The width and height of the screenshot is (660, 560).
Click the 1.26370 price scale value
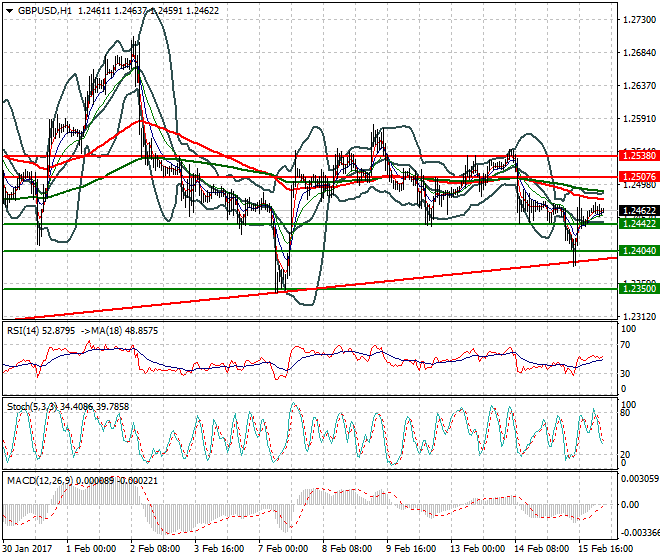pos(639,86)
